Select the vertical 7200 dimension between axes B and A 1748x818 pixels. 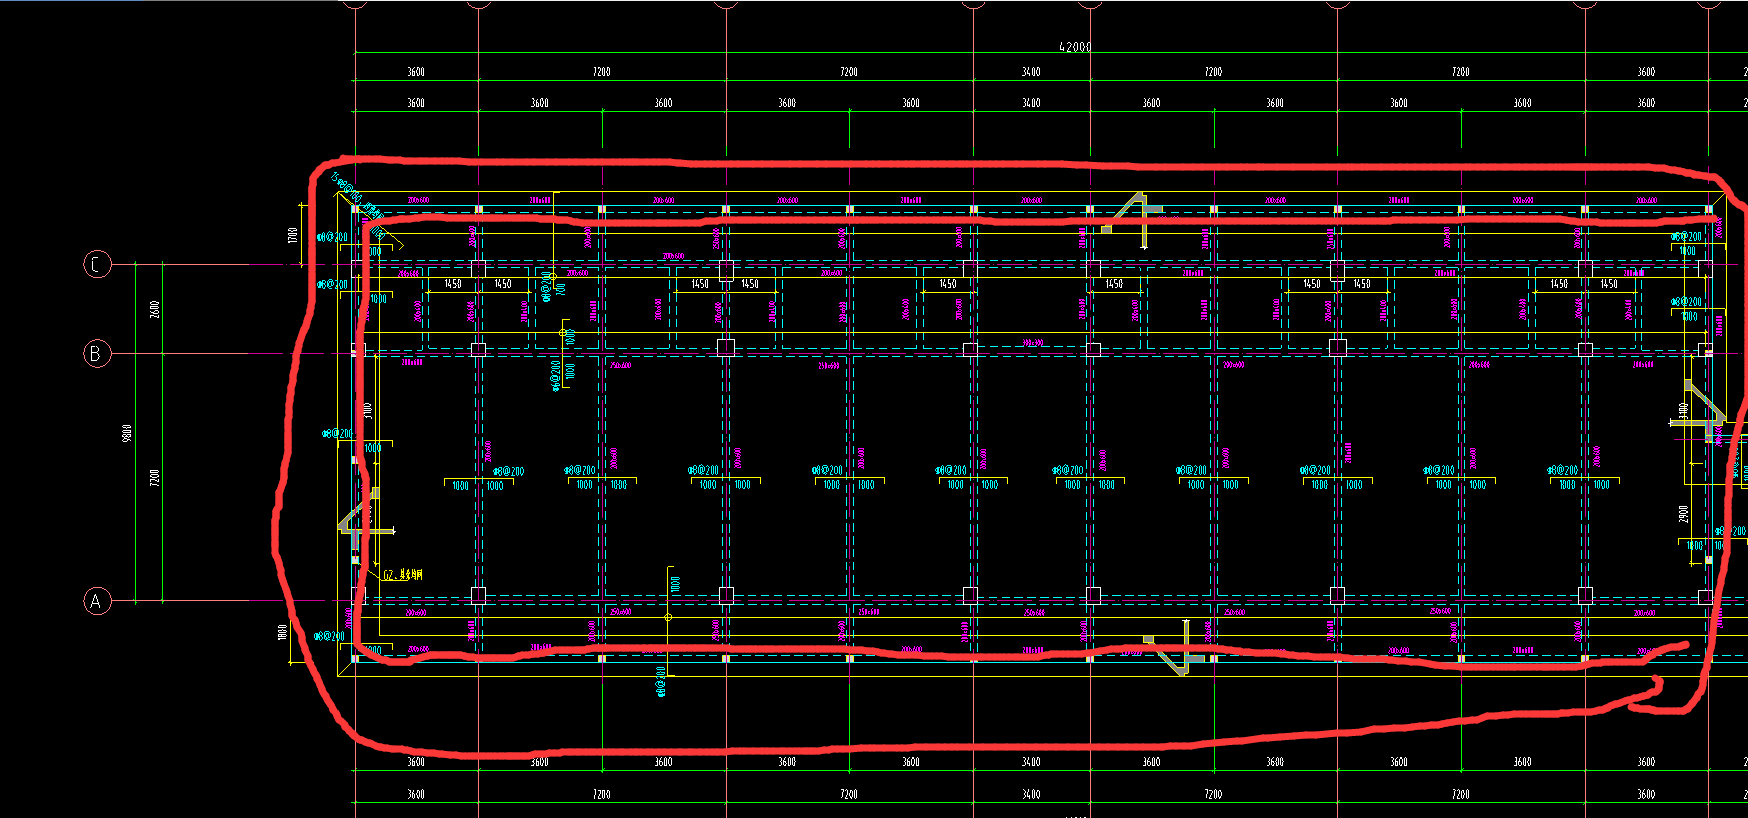point(154,477)
